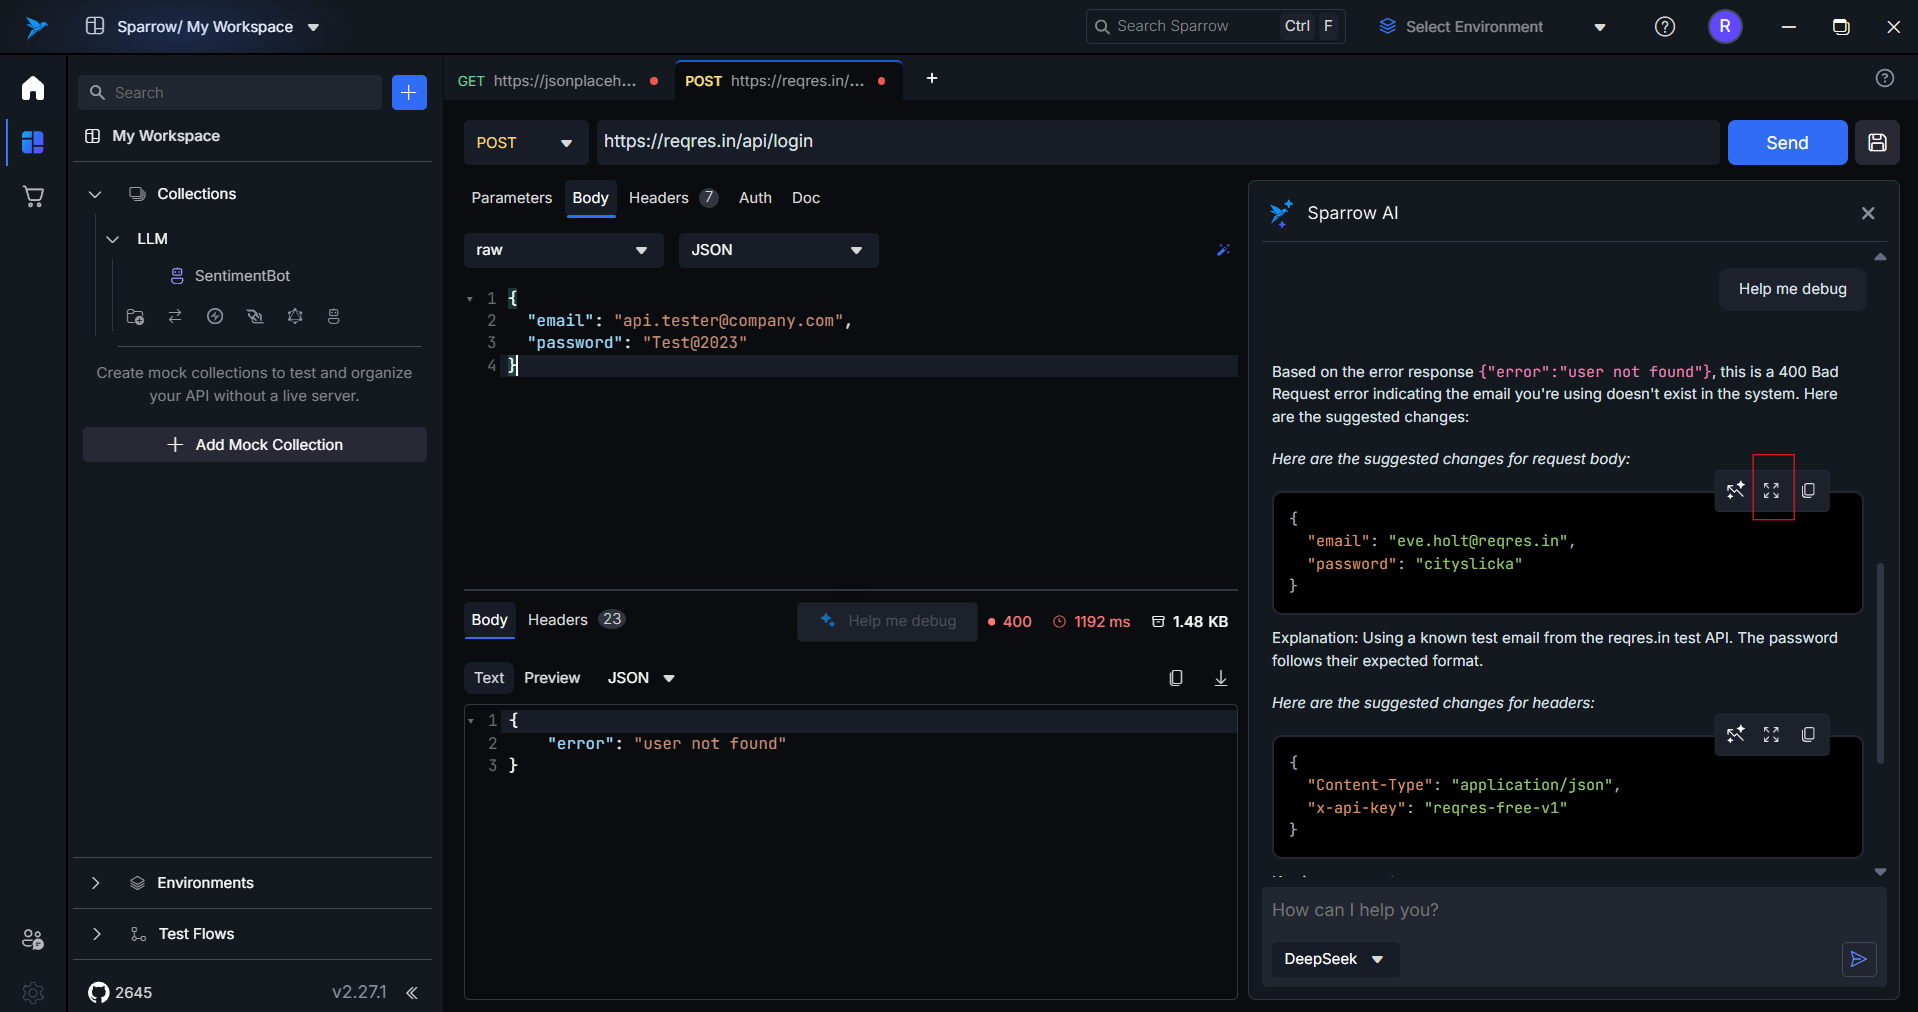Image resolution: width=1918 pixels, height=1012 pixels.
Task: Open the request Headers tab
Action: [673, 198]
